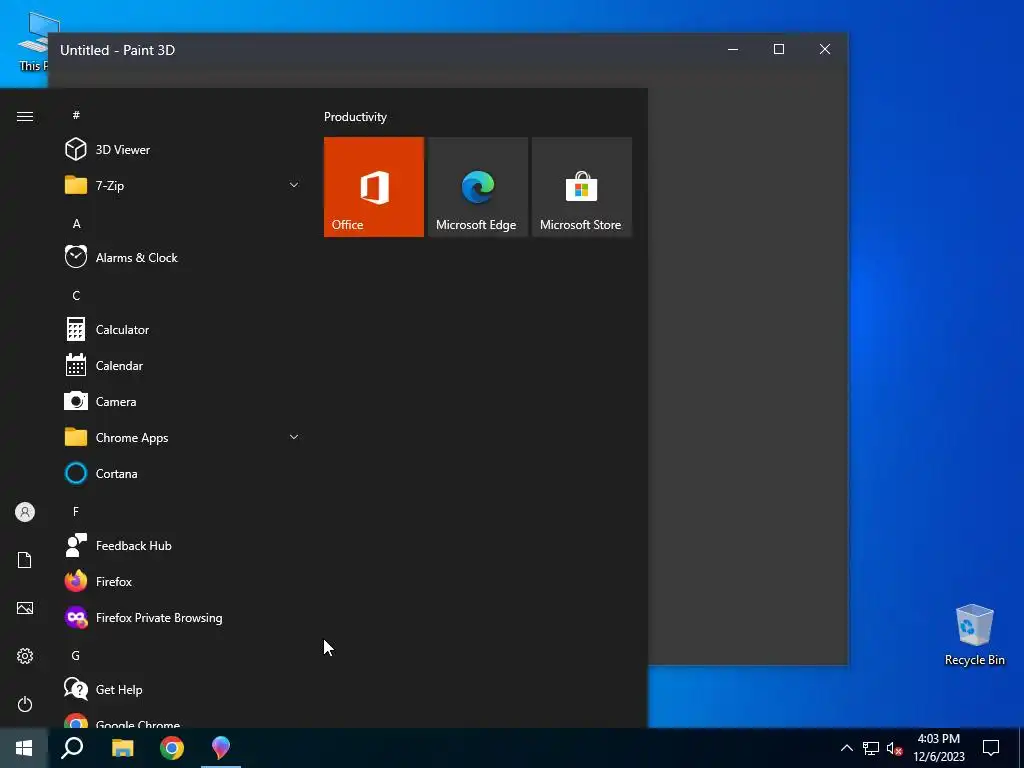This screenshot has height=768, width=1024.
Task: Click the taskbar Search icon
Action: click(x=72, y=748)
